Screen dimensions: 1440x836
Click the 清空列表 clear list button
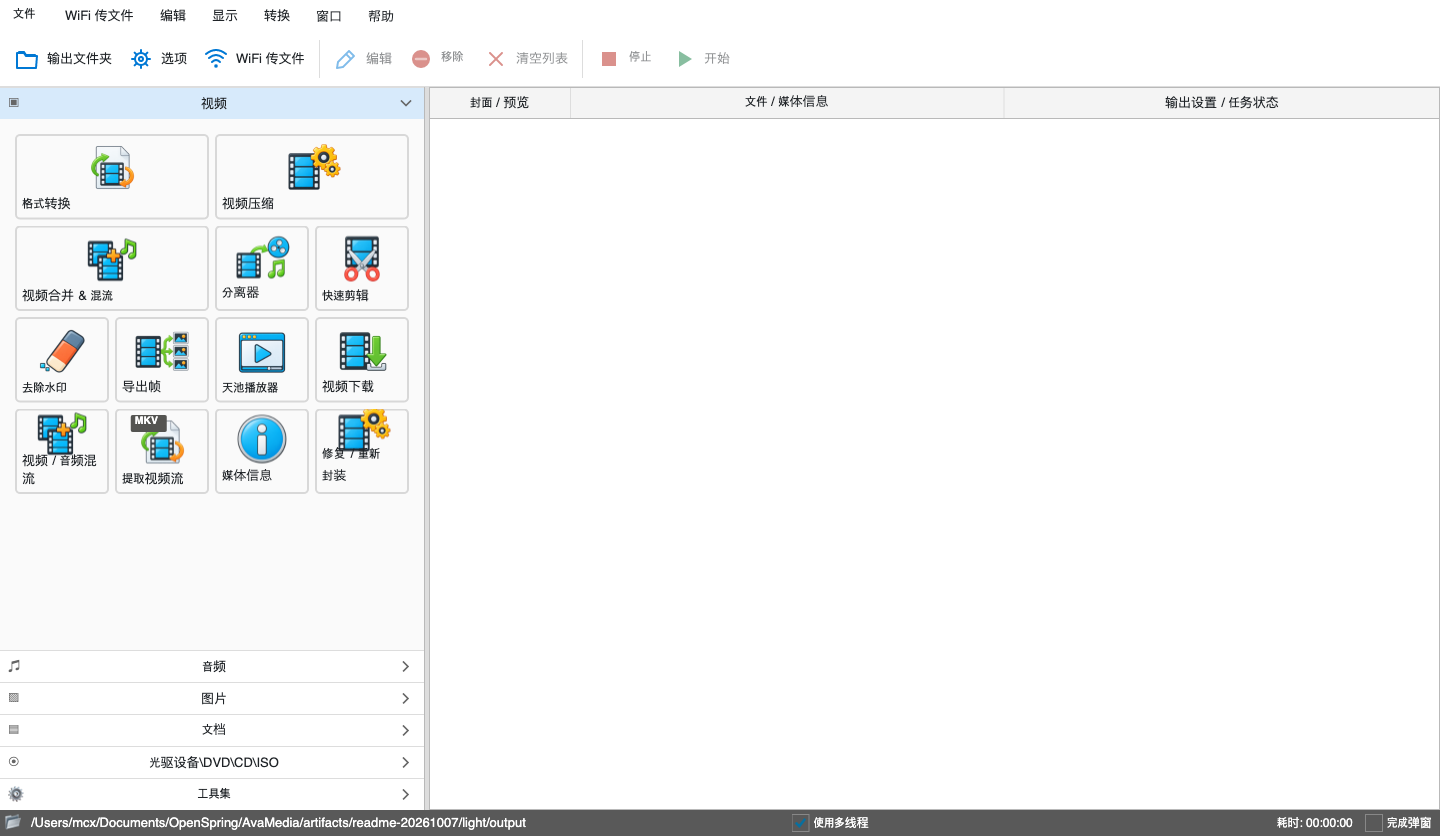[527, 59]
